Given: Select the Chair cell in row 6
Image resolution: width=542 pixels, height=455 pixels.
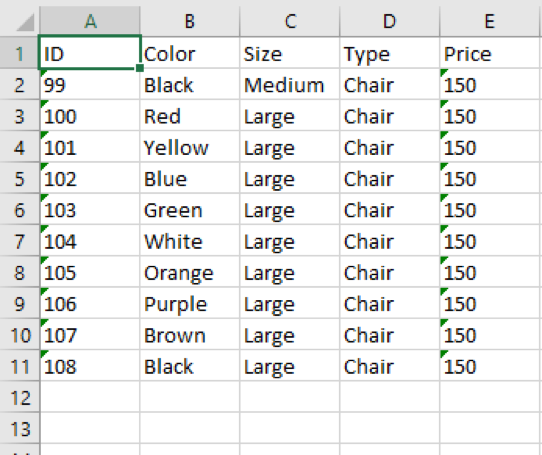Looking at the screenshot, I should click(x=390, y=210).
